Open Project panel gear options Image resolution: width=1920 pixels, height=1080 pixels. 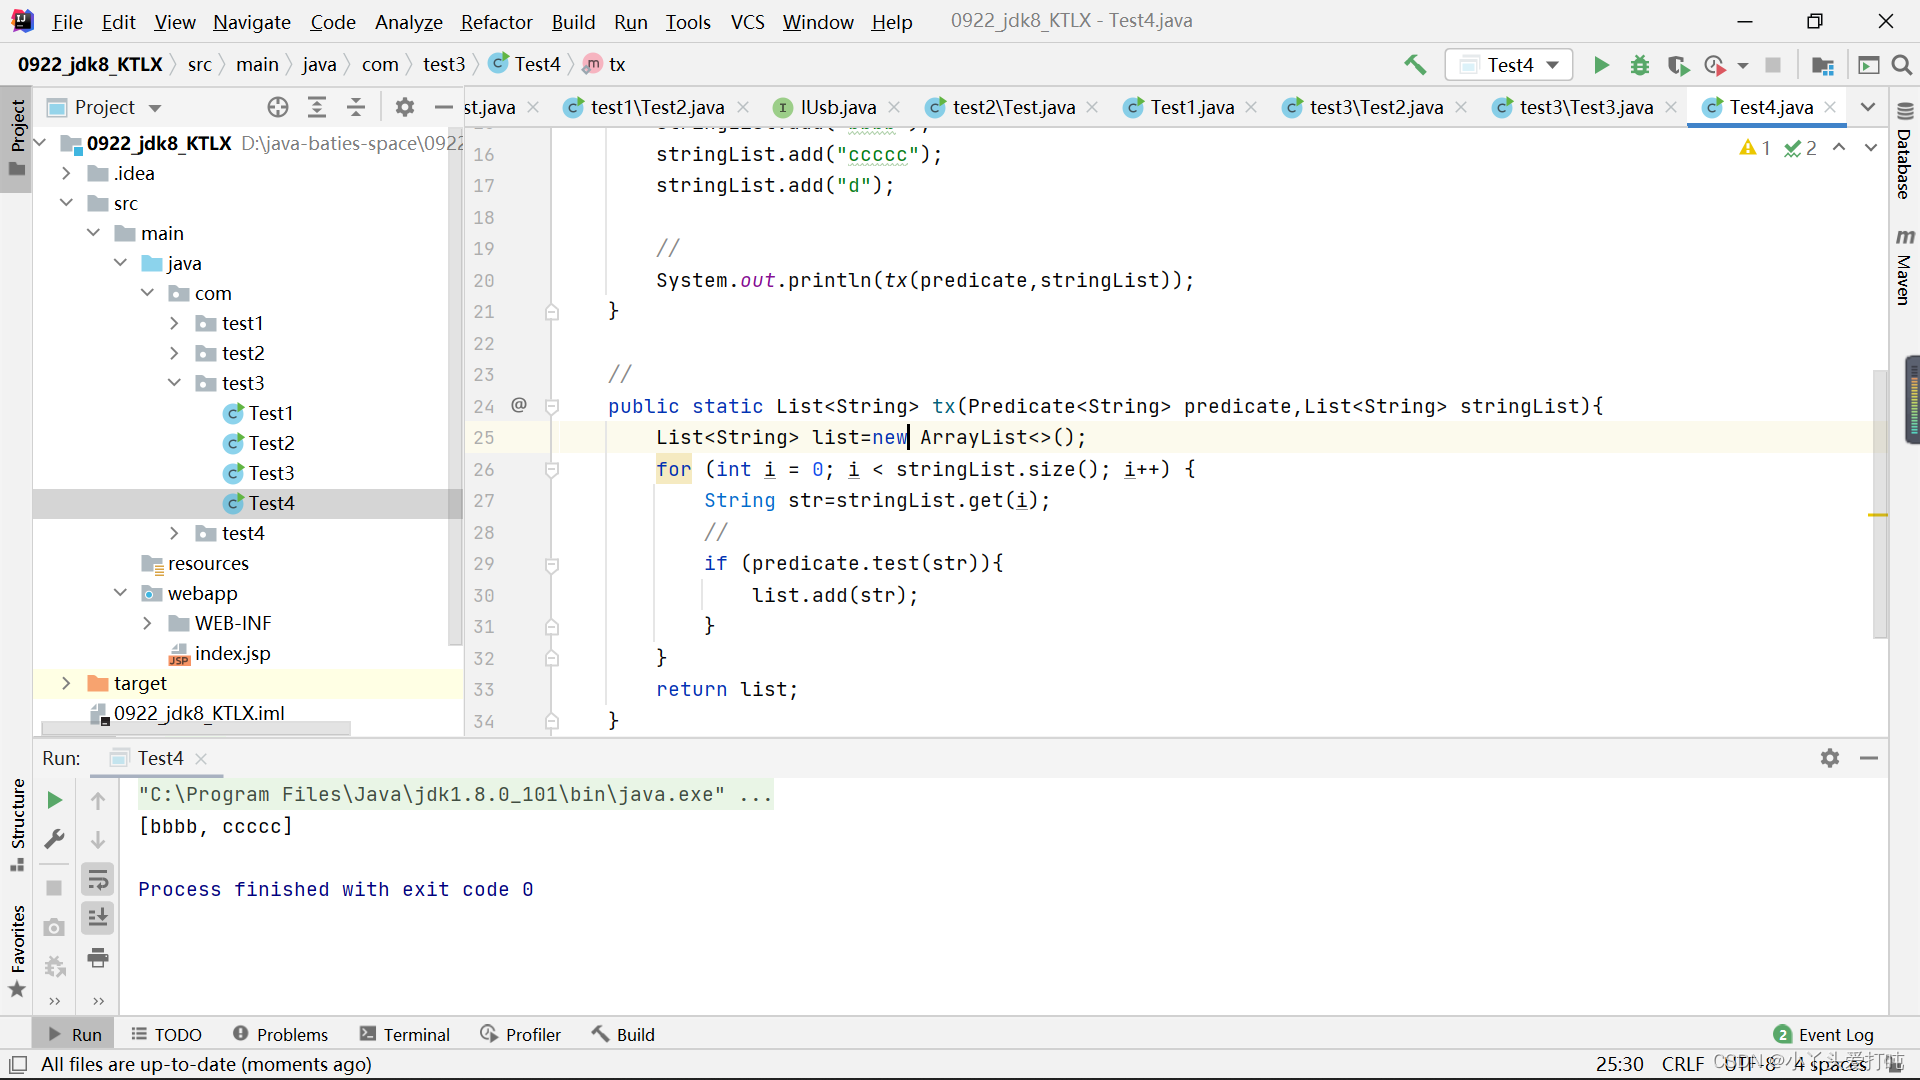coord(405,107)
